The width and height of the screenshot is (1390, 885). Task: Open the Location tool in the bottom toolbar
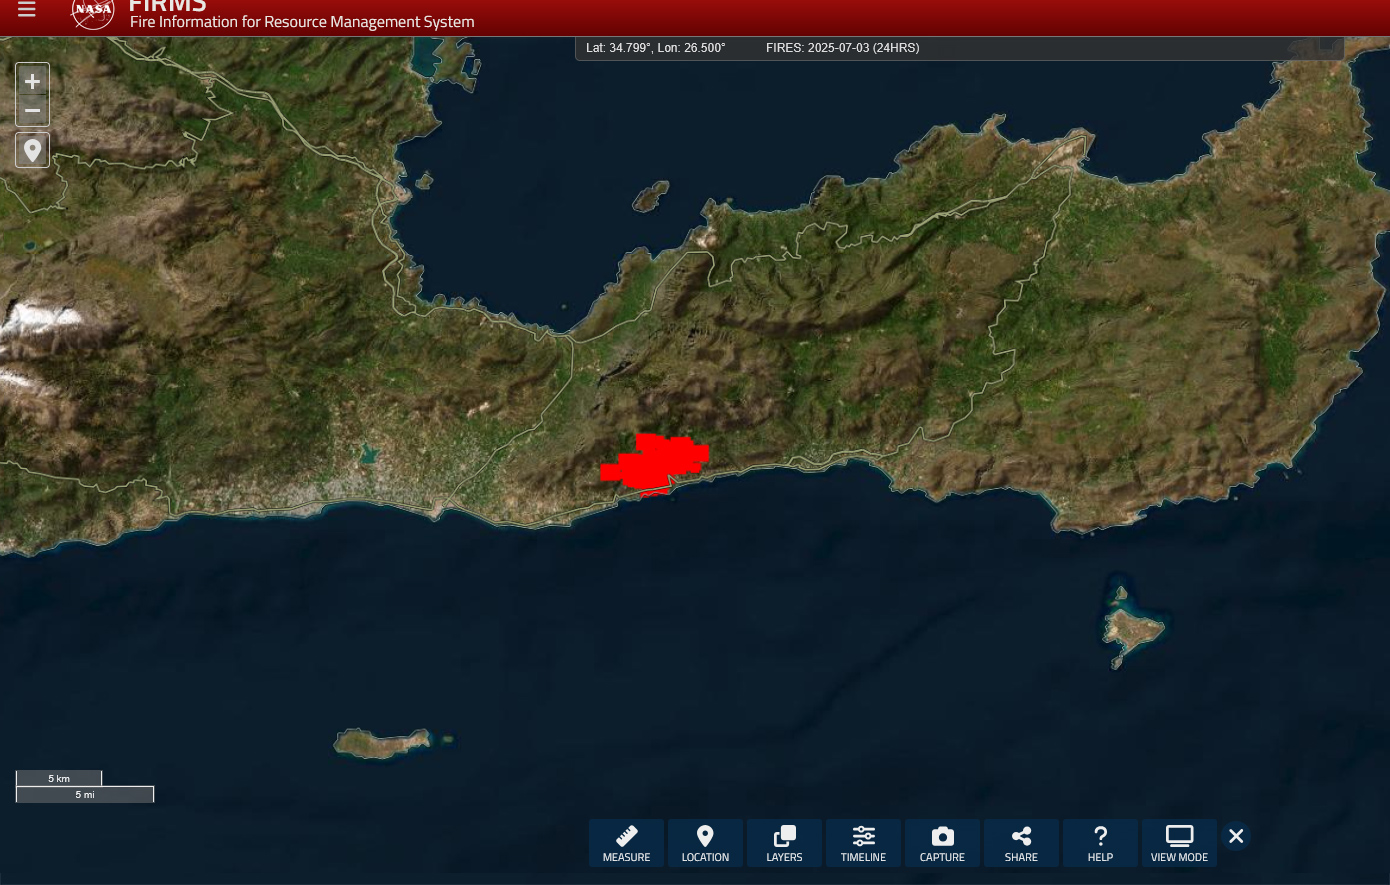pyautogui.click(x=705, y=843)
